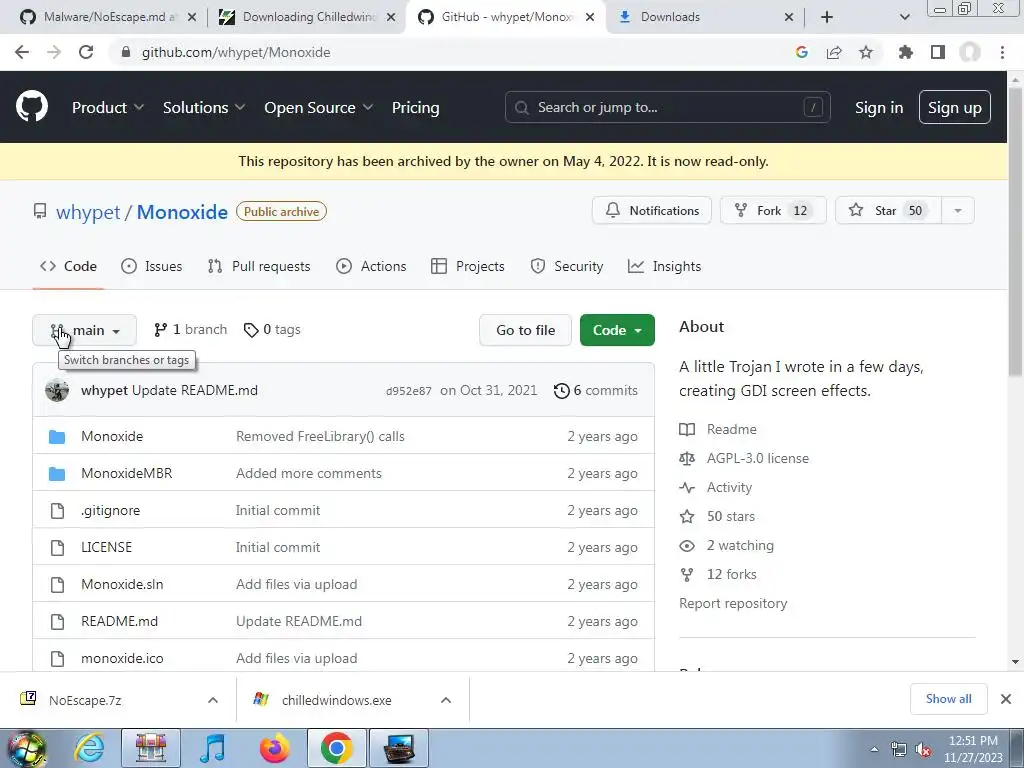Open the search tabs chevron
Image resolution: width=1024 pixels, height=768 pixels.
[x=904, y=17]
